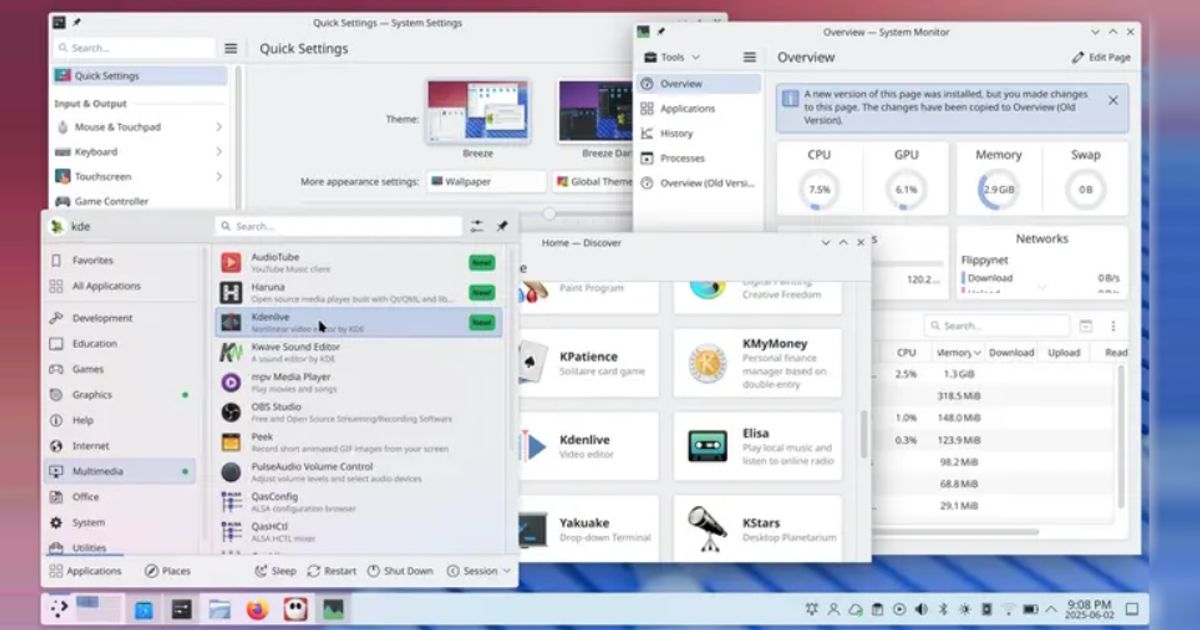Click the Discover window vertical scrollbar
The width and height of the screenshot is (1200, 630).
863,433
